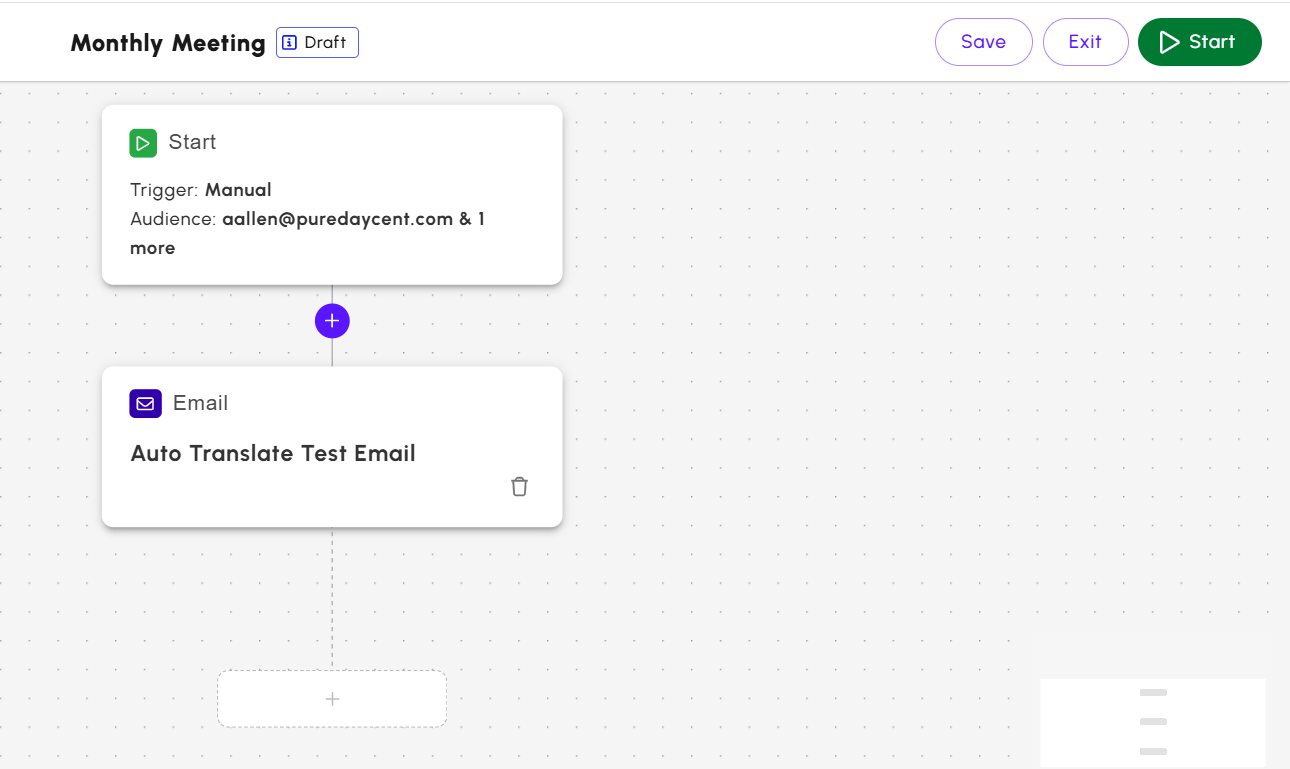
Task: Click the green play icon on the Start node
Action: [143, 143]
